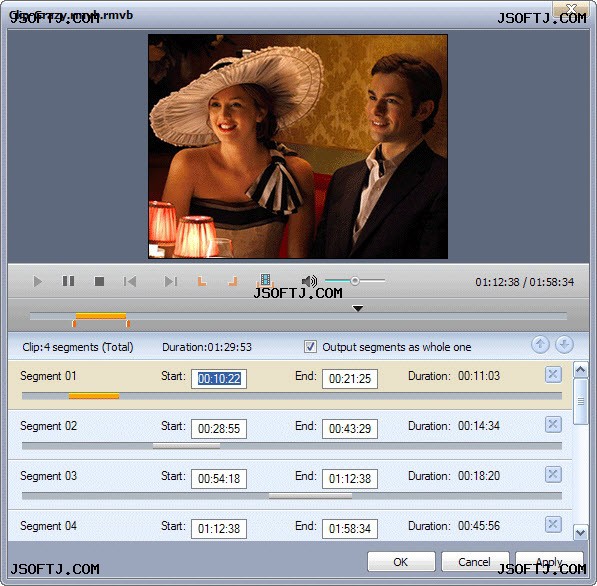Set the clip end point marker
The width and height of the screenshot is (597, 586).
pos(233,281)
